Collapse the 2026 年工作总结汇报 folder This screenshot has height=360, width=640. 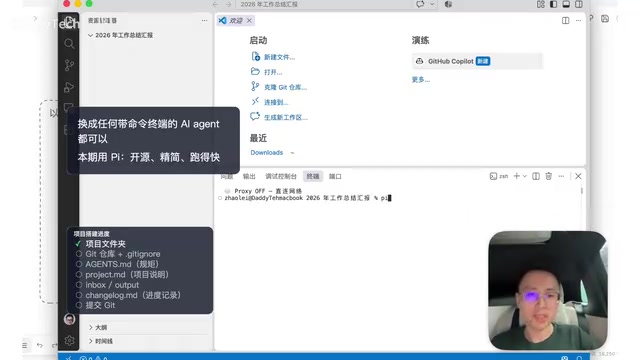pos(120,35)
